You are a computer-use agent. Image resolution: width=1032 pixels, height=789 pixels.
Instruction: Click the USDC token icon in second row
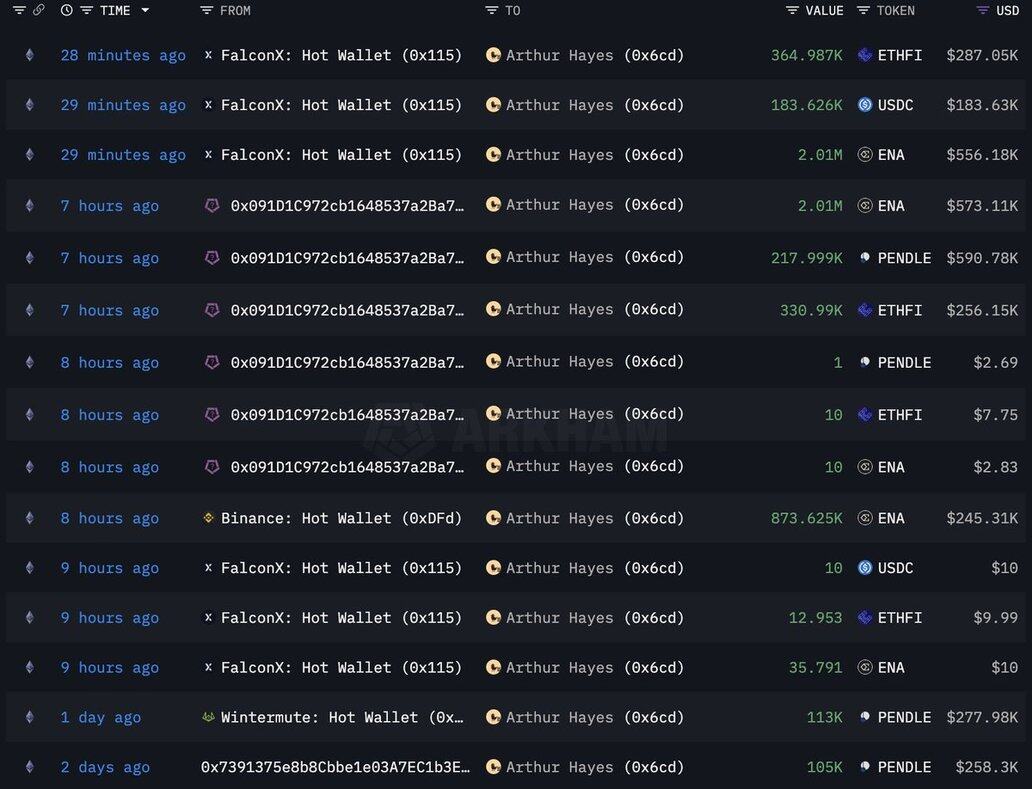click(865, 105)
